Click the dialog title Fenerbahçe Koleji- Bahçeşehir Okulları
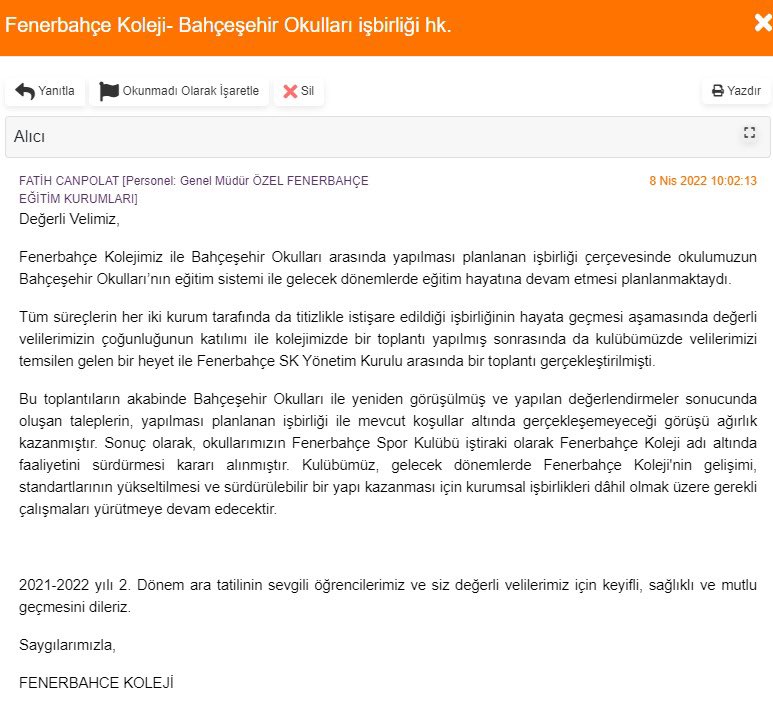 (228, 26)
